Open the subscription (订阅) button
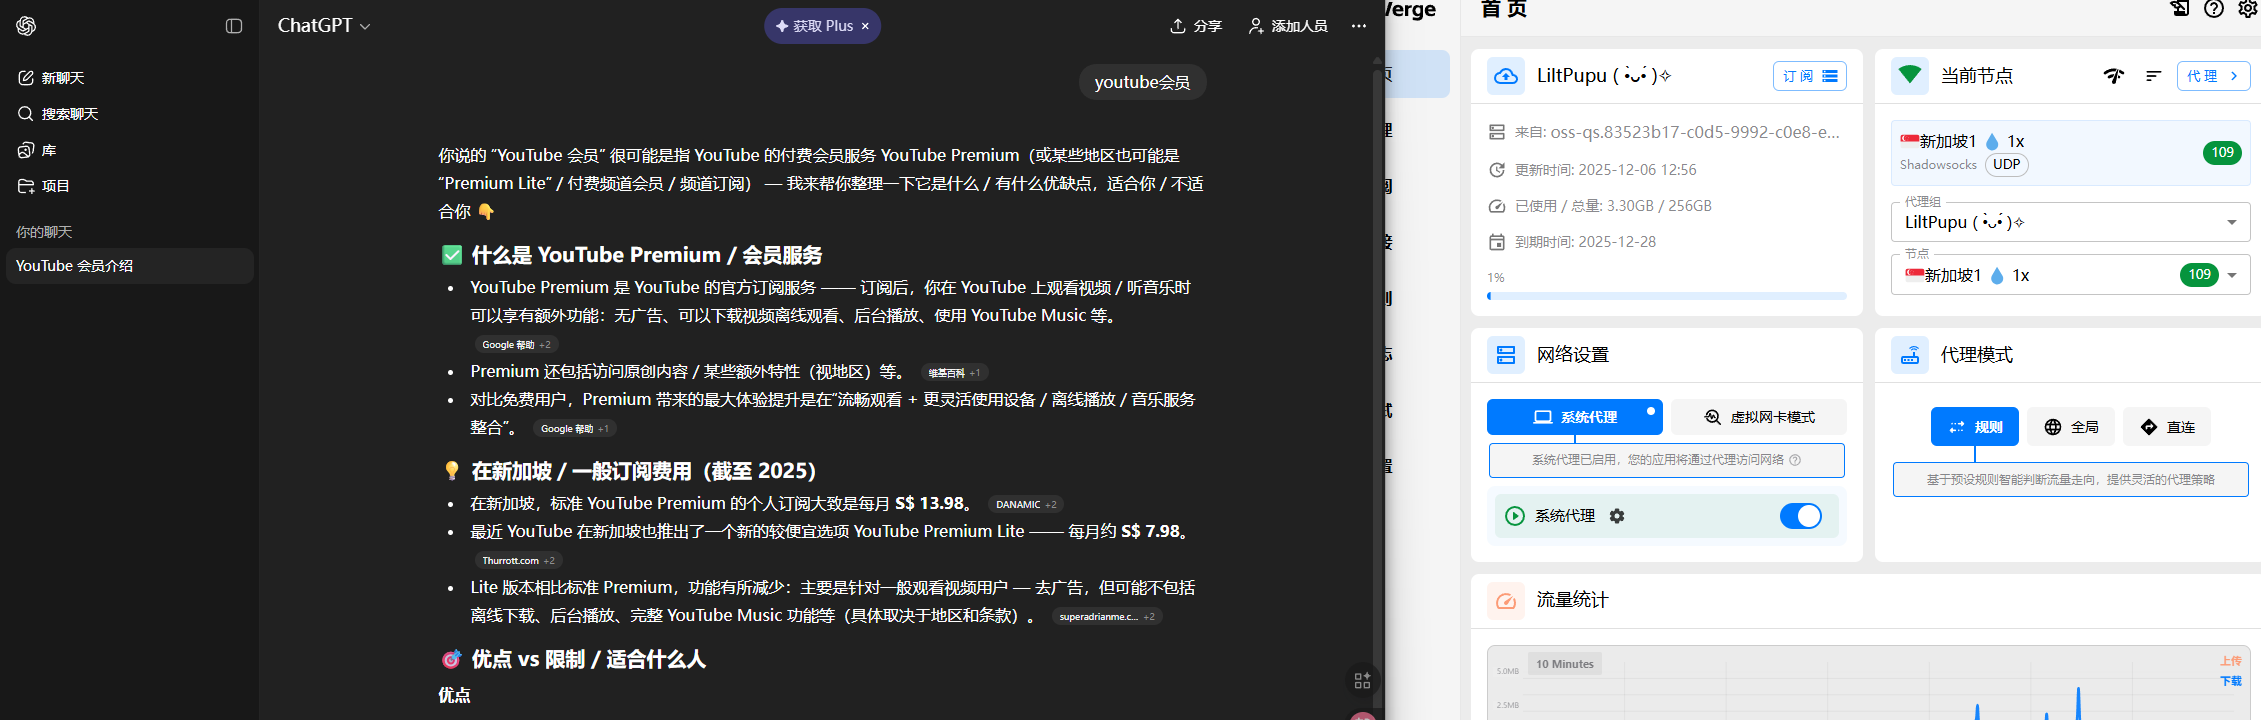Screen dimensions: 2261x720 [x=1809, y=76]
